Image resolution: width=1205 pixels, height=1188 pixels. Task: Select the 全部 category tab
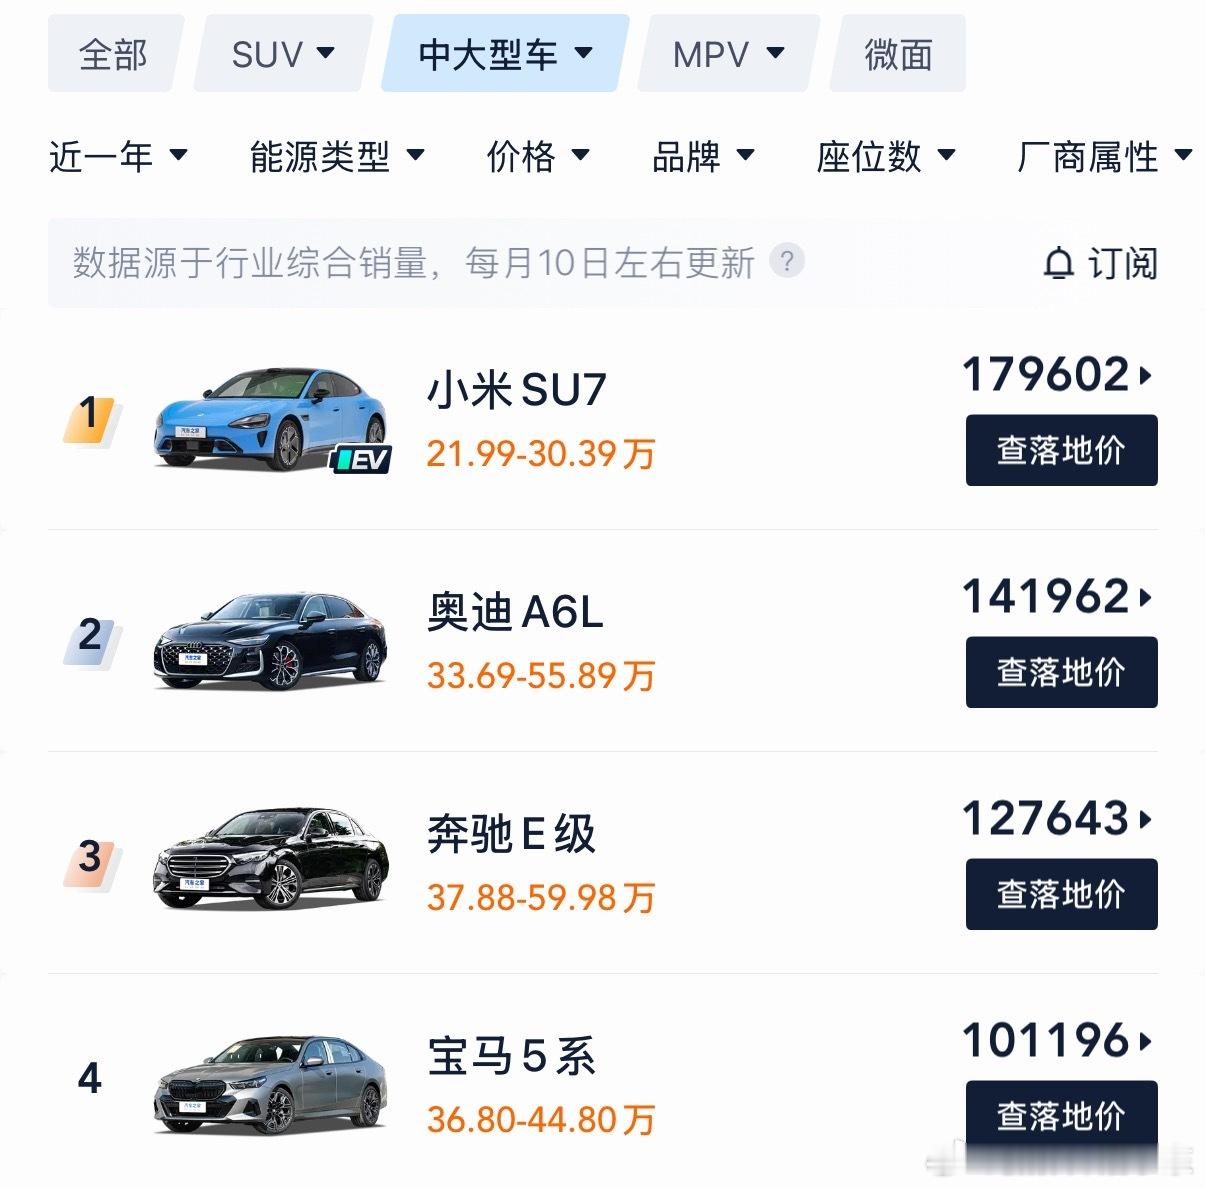pyautogui.click(x=114, y=54)
